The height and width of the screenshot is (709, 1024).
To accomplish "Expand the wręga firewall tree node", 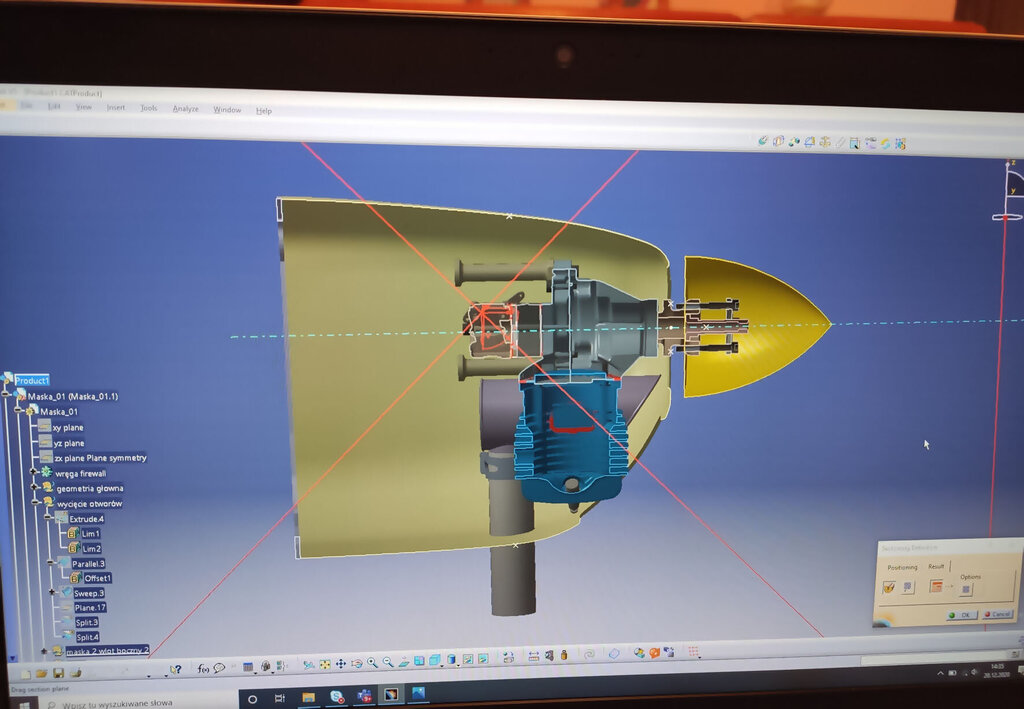I will point(33,472).
